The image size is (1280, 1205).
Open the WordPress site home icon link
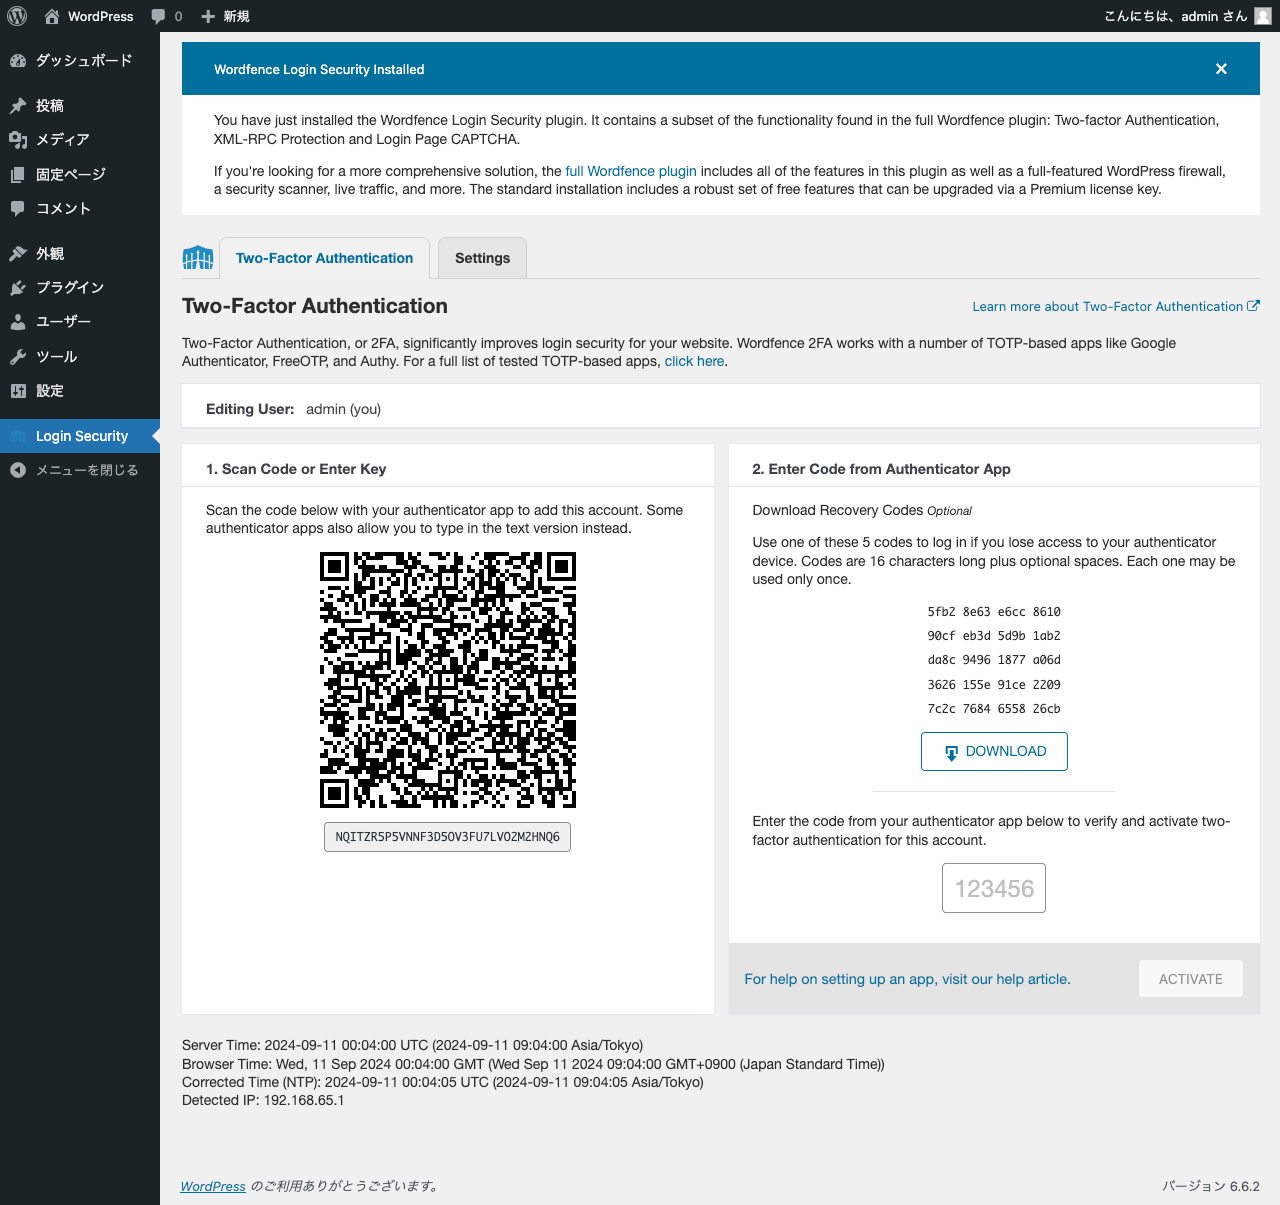pyautogui.click(x=52, y=16)
